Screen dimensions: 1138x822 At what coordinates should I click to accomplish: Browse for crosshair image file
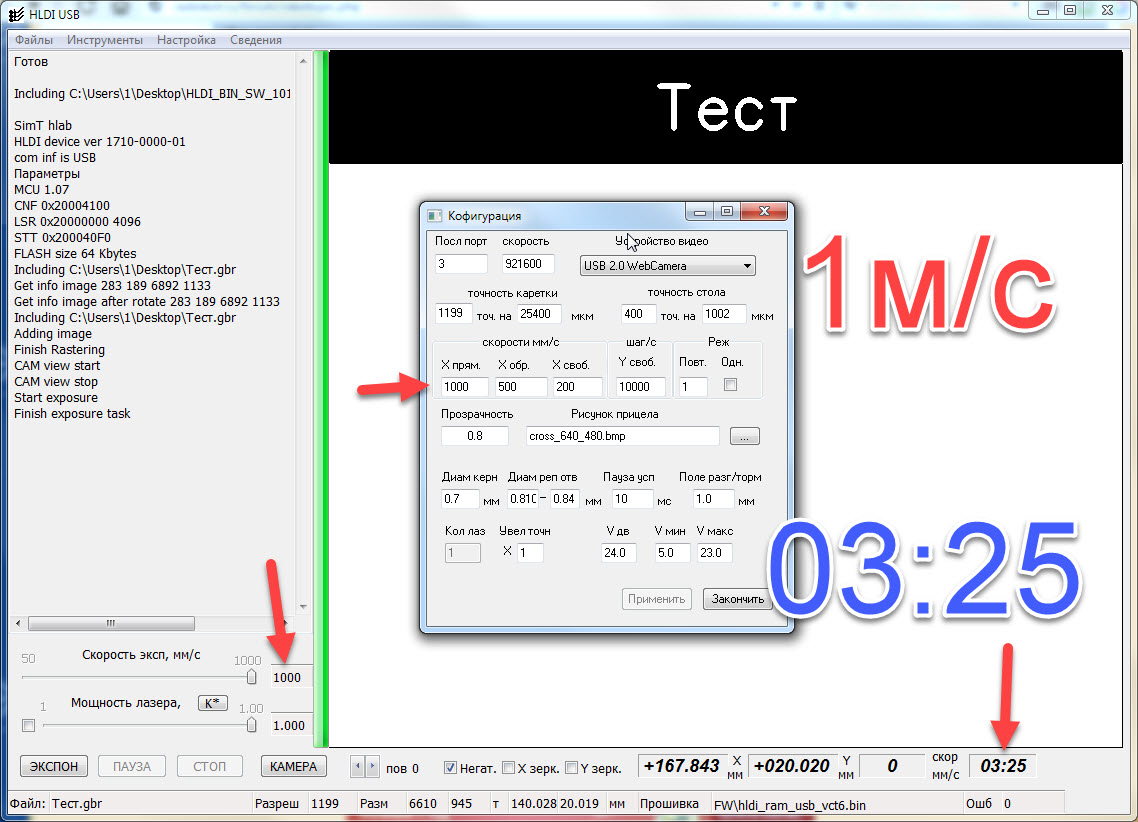(x=745, y=436)
